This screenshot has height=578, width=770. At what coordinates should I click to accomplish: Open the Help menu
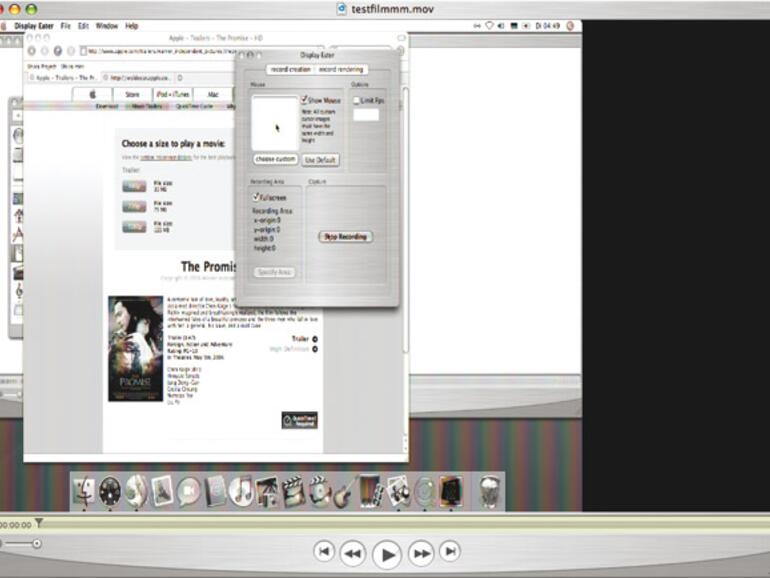pos(132,26)
